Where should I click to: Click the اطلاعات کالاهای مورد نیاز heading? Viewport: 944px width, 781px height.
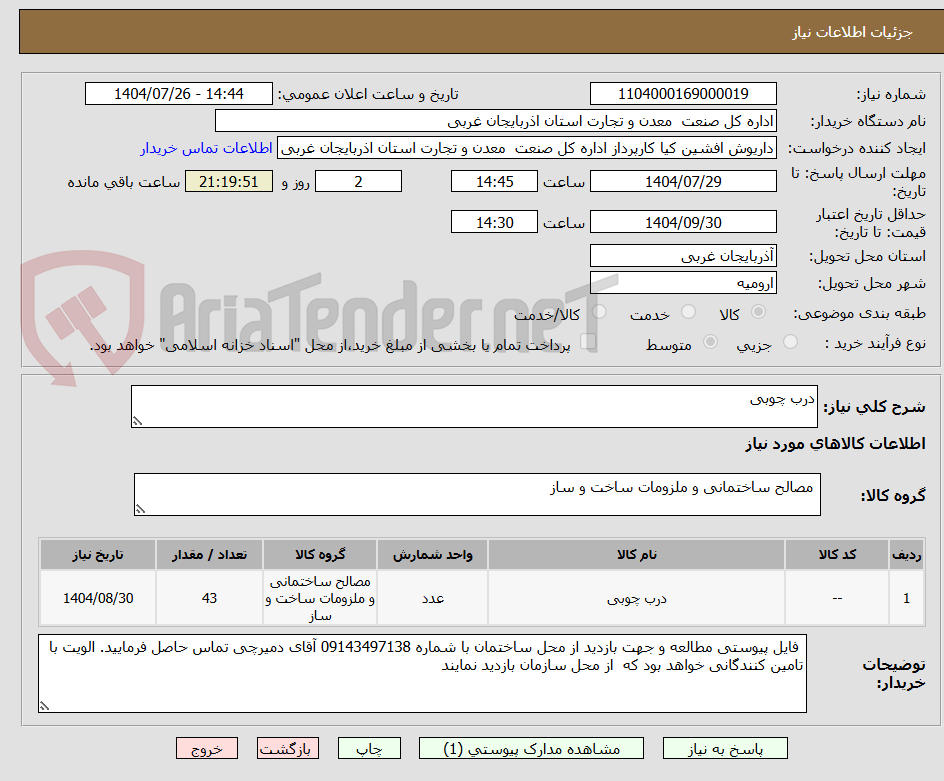pos(835,444)
